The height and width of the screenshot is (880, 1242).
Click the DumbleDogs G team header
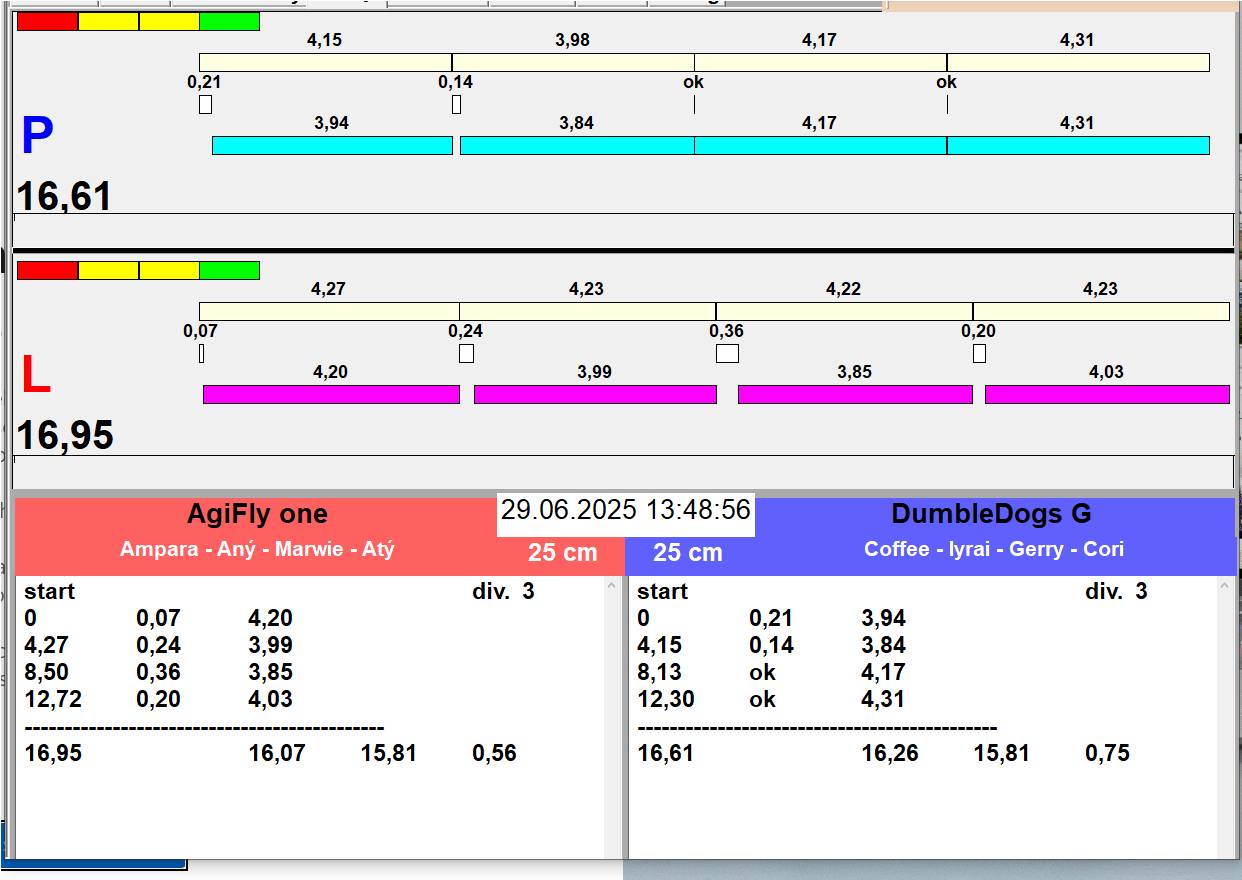[990, 515]
